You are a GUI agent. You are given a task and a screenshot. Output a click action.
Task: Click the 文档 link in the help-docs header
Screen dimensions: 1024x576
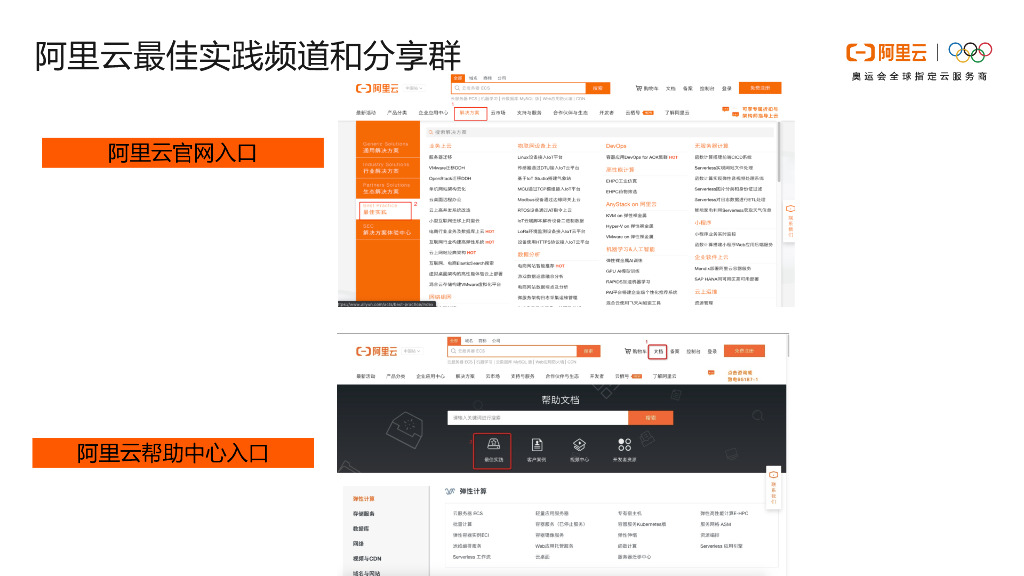click(x=658, y=351)
